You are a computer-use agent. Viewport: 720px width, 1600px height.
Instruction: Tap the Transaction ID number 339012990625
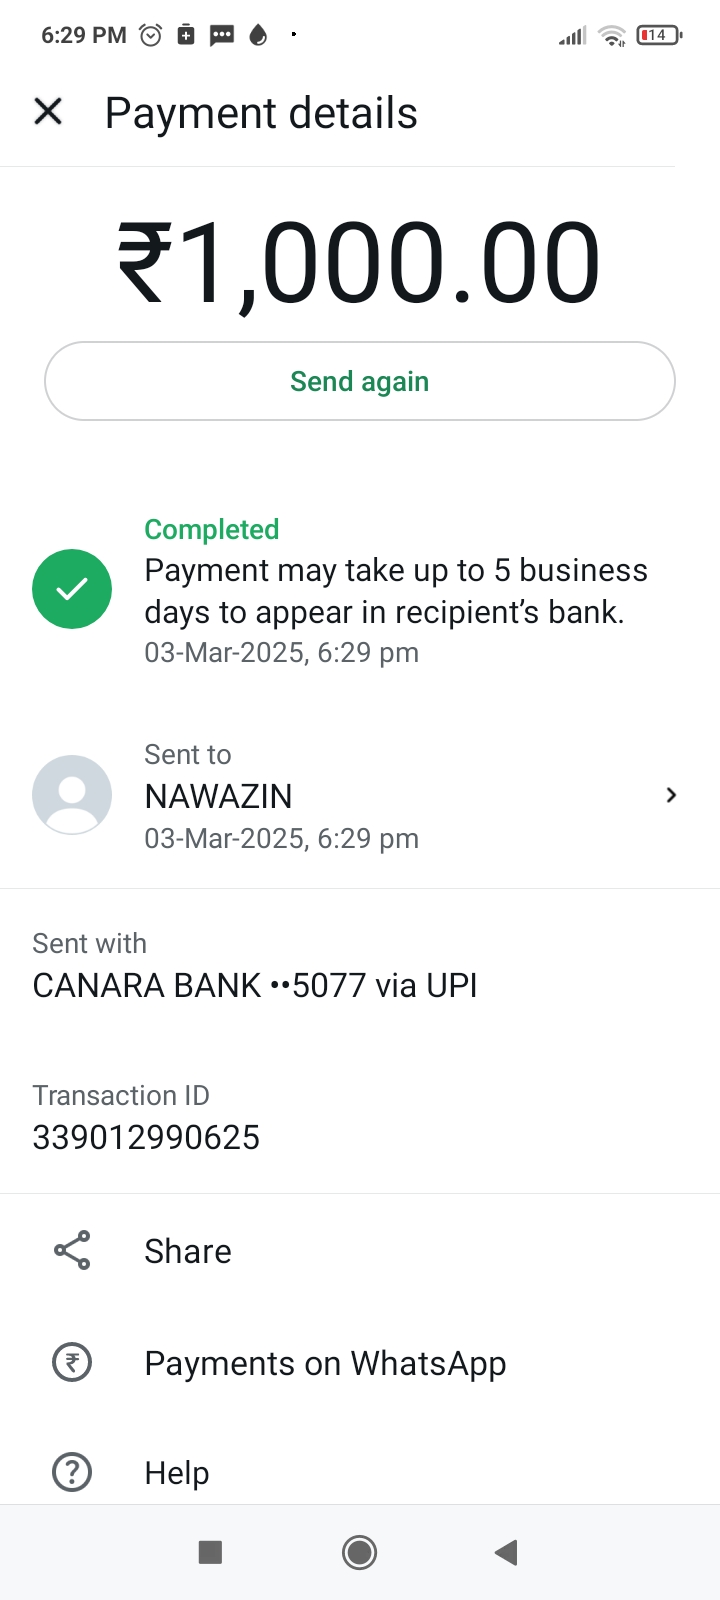tap(146, 1137)
